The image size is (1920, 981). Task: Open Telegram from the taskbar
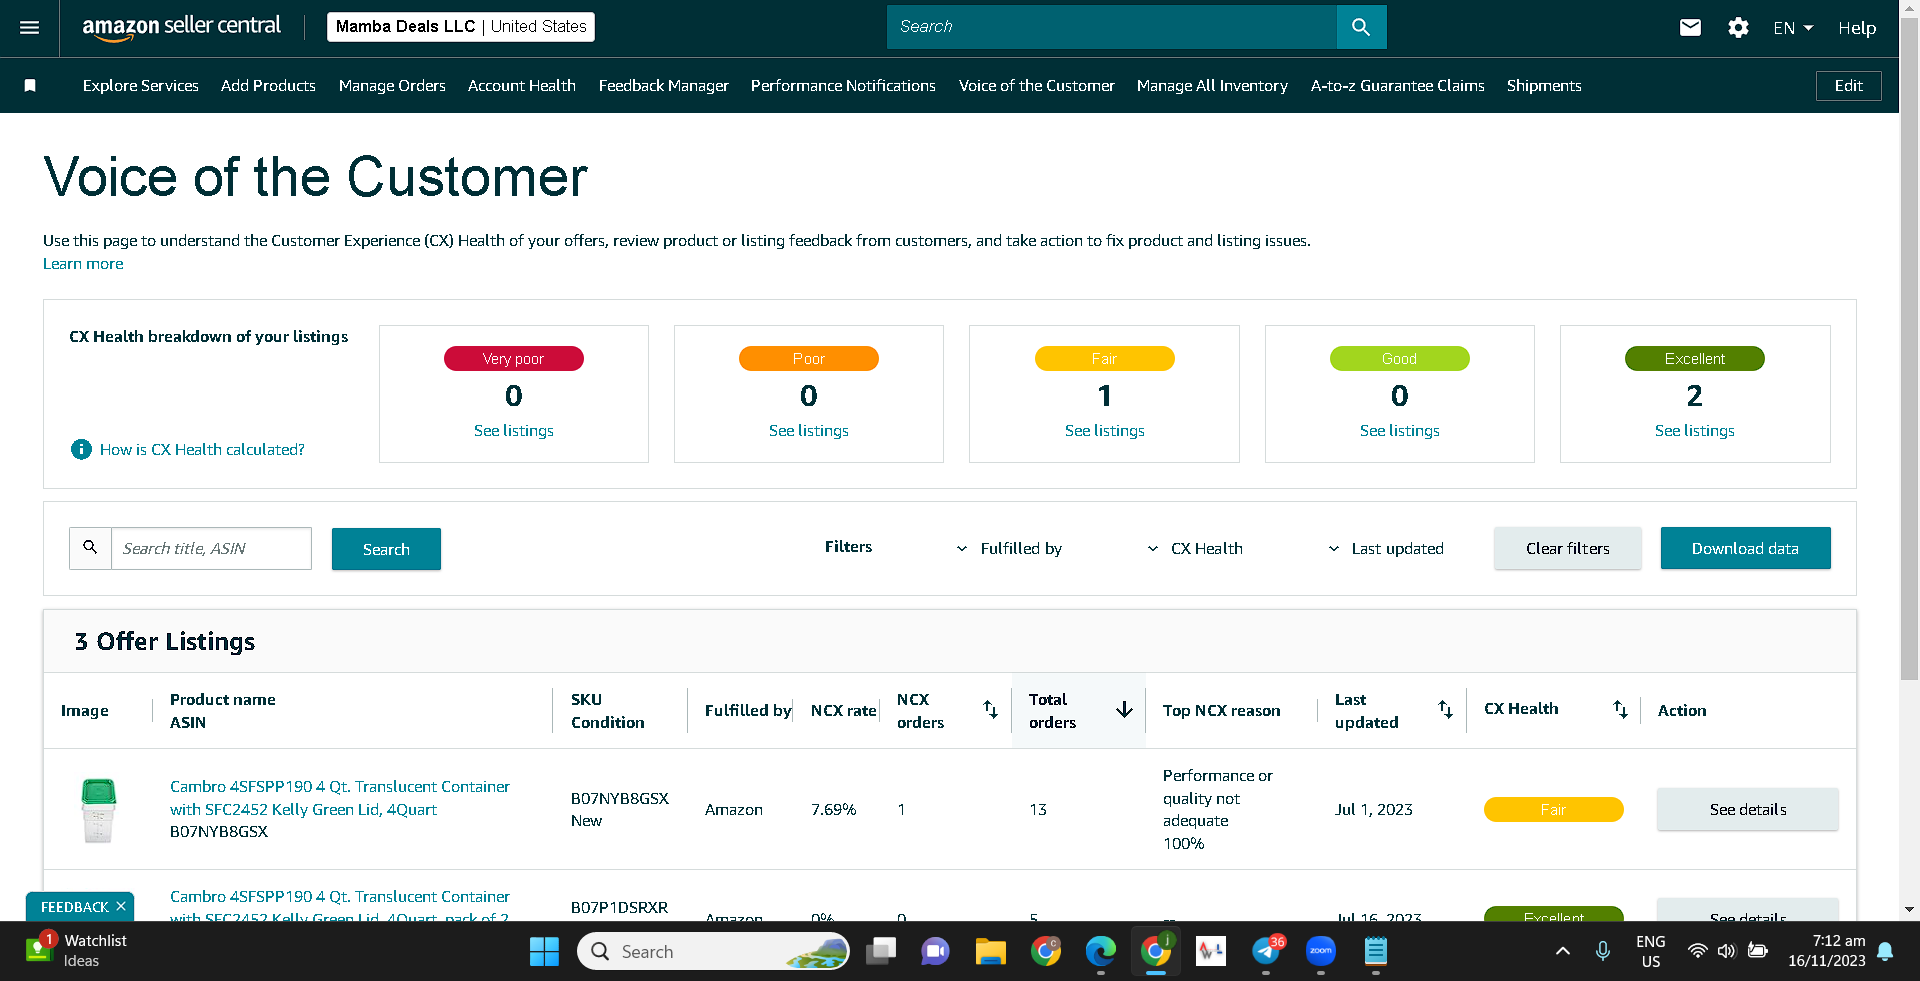click(x=1266, y=951)
